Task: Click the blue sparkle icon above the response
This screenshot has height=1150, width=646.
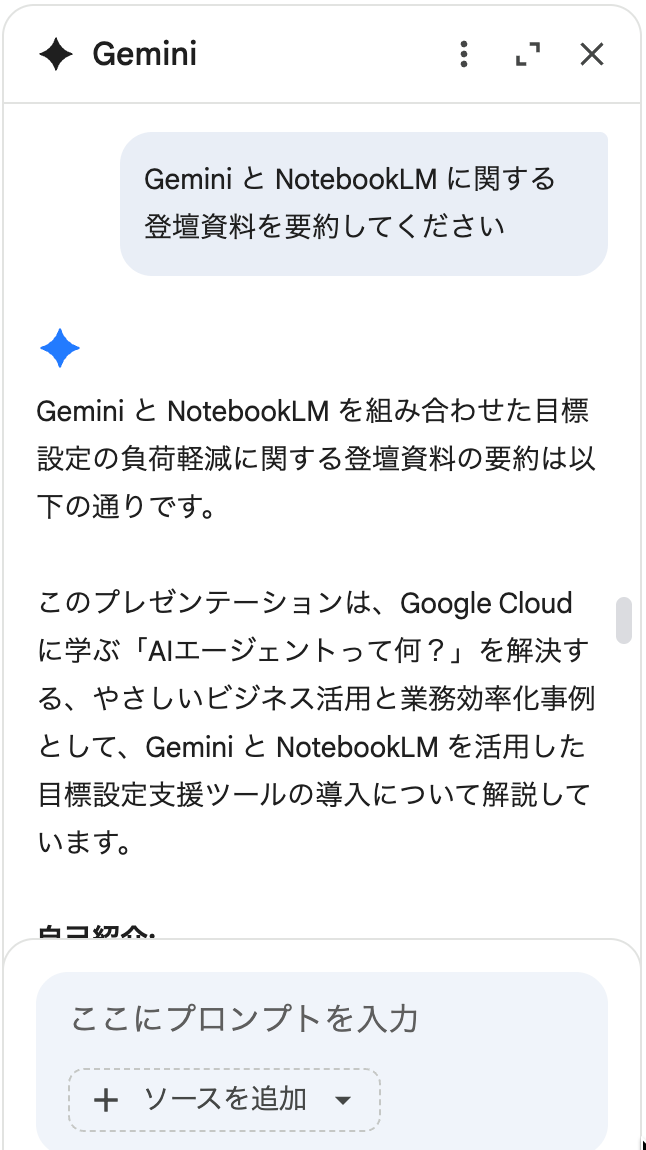Action: tap(60, 346)
